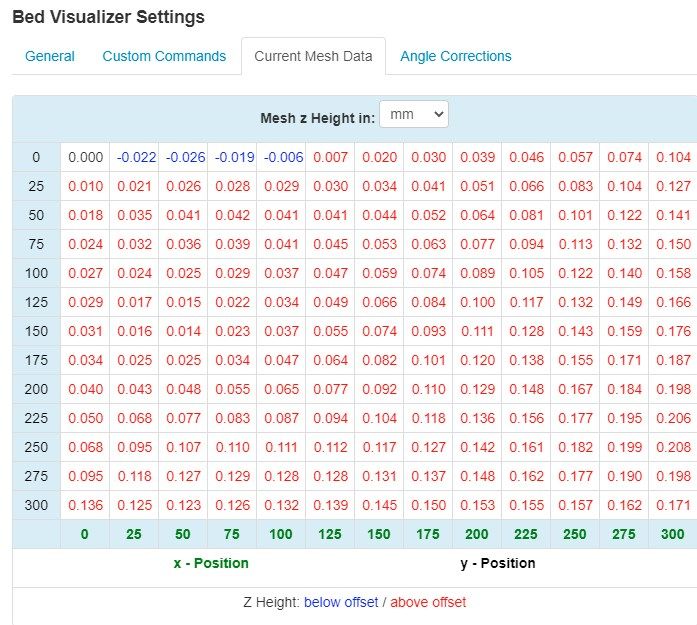Click the y - Position axis label
Image resolution: width=697 pixels, height=625 pixels.
[x=498, y=563]
